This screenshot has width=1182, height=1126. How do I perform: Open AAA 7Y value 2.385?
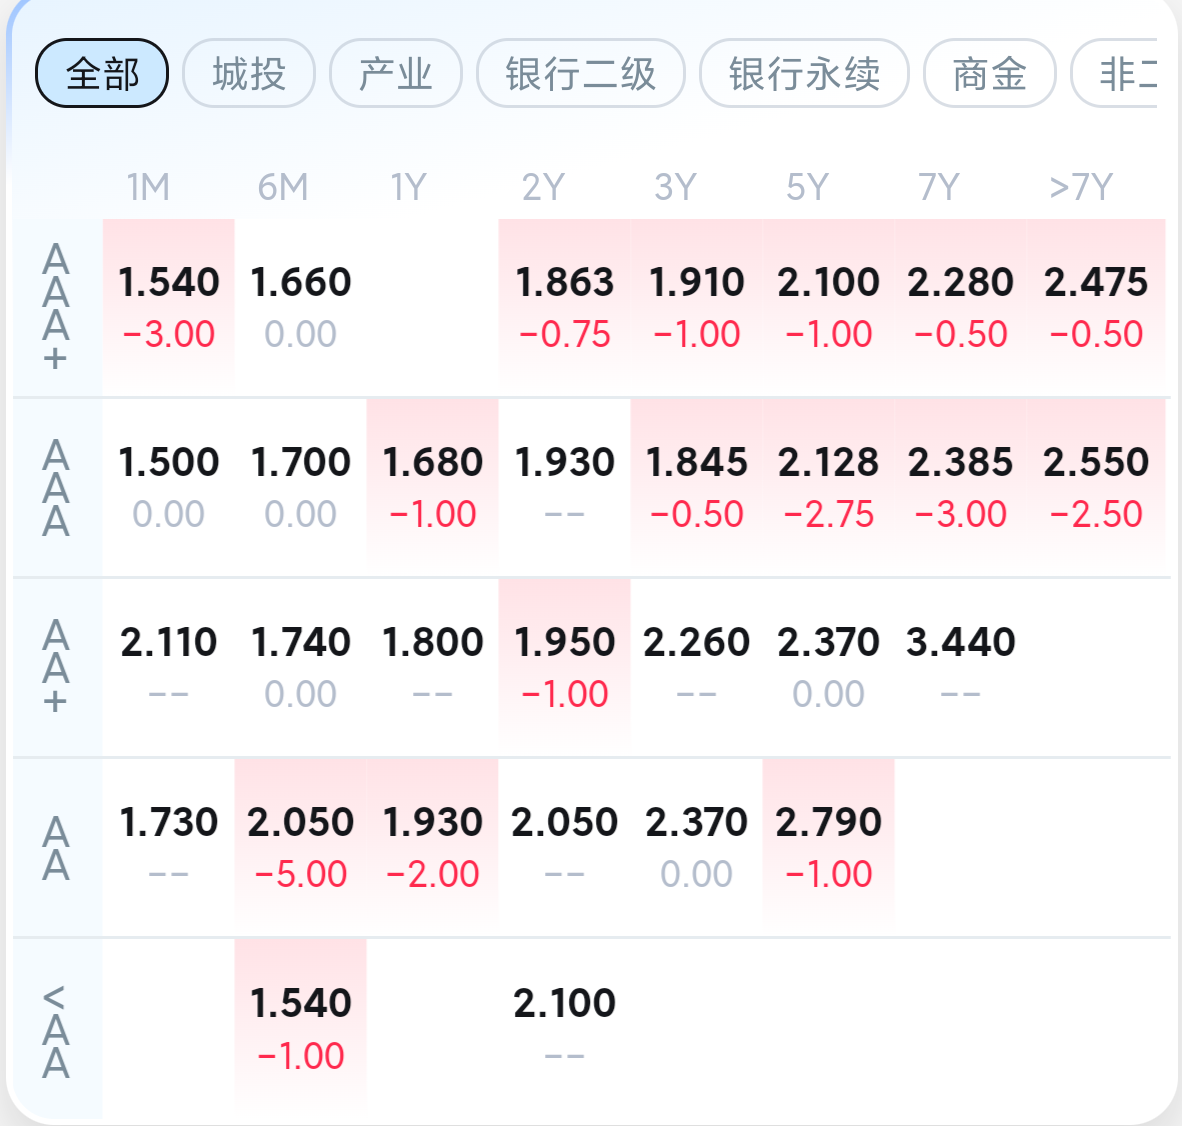point(960,488)
